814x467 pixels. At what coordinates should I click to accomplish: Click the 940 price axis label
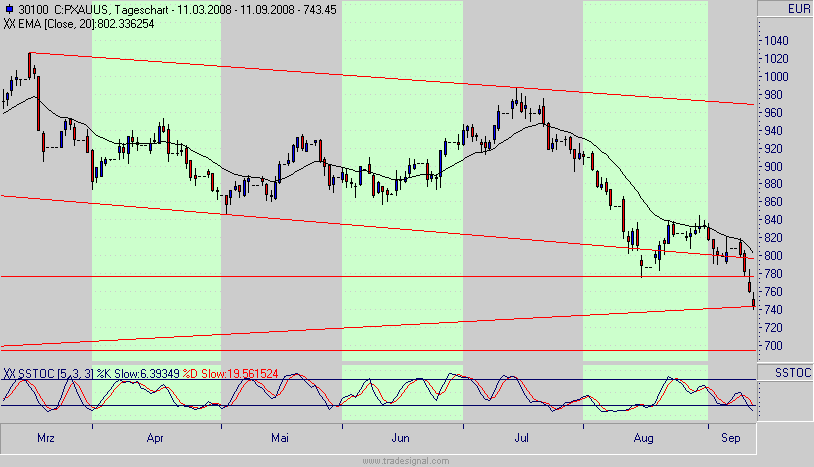pos(773,131)
